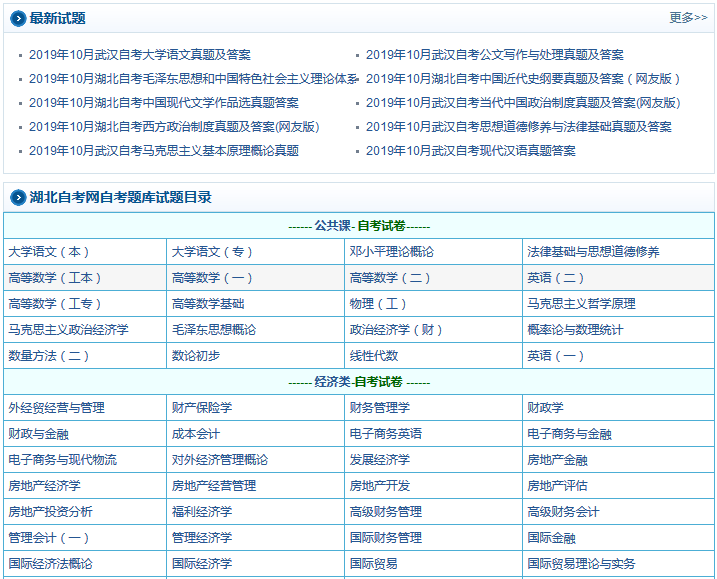Open 房地产经济学
The height and width of the screenshot is (579, 717).
point(44,486)
